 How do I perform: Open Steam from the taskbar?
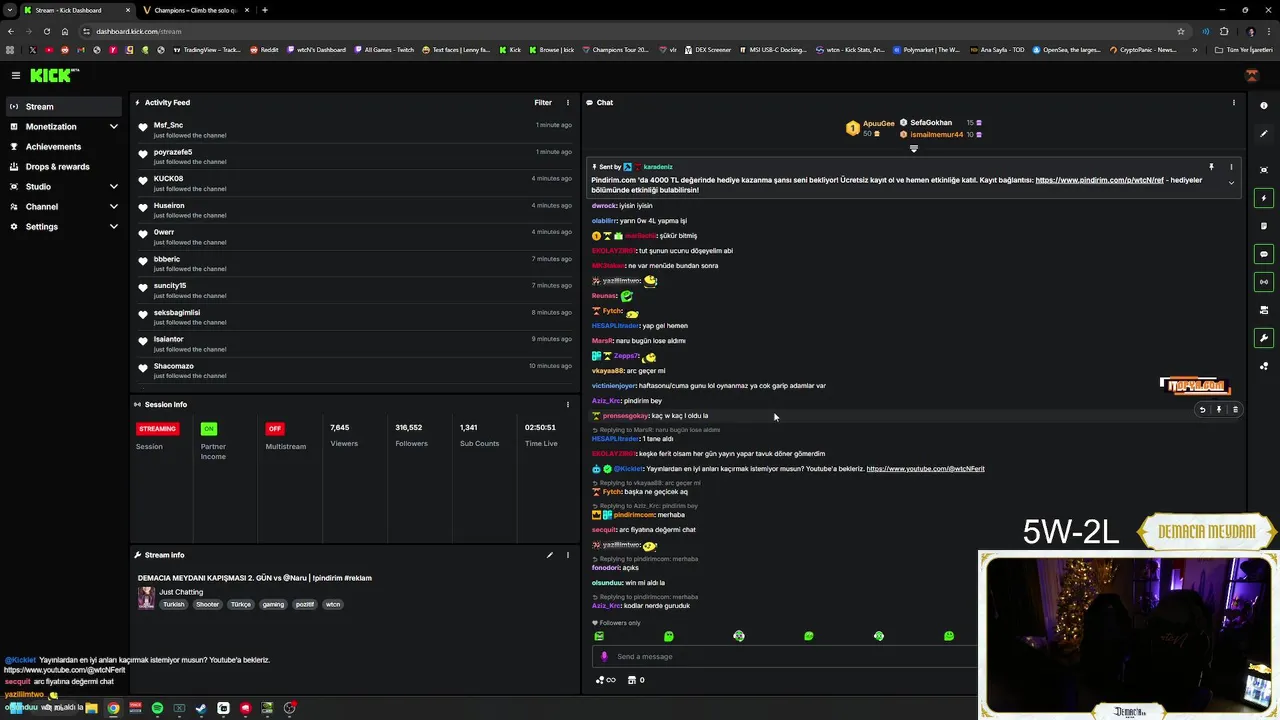click(201, 708)
